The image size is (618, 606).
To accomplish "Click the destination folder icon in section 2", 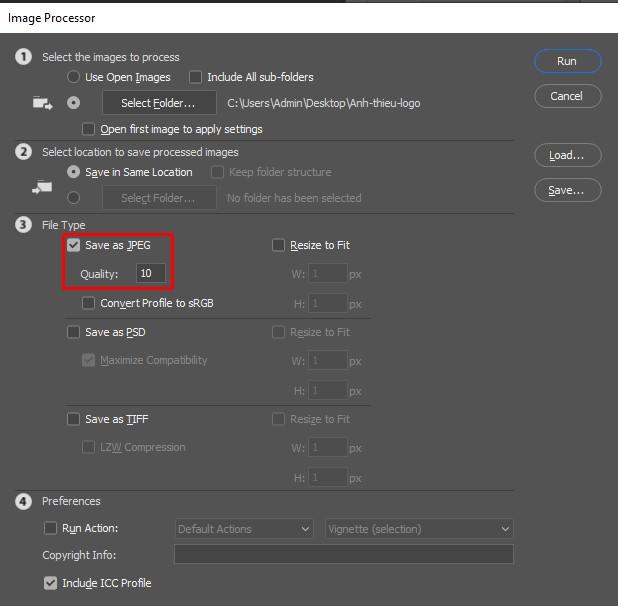I will coord(42,186).
